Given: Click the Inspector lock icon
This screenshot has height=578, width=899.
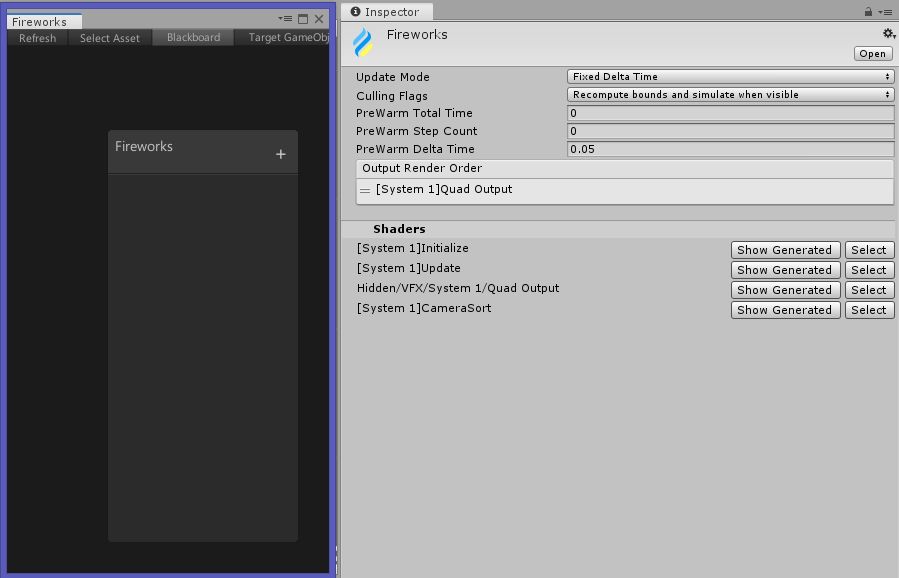Looking at the screenshot, I should coord(868,12).
